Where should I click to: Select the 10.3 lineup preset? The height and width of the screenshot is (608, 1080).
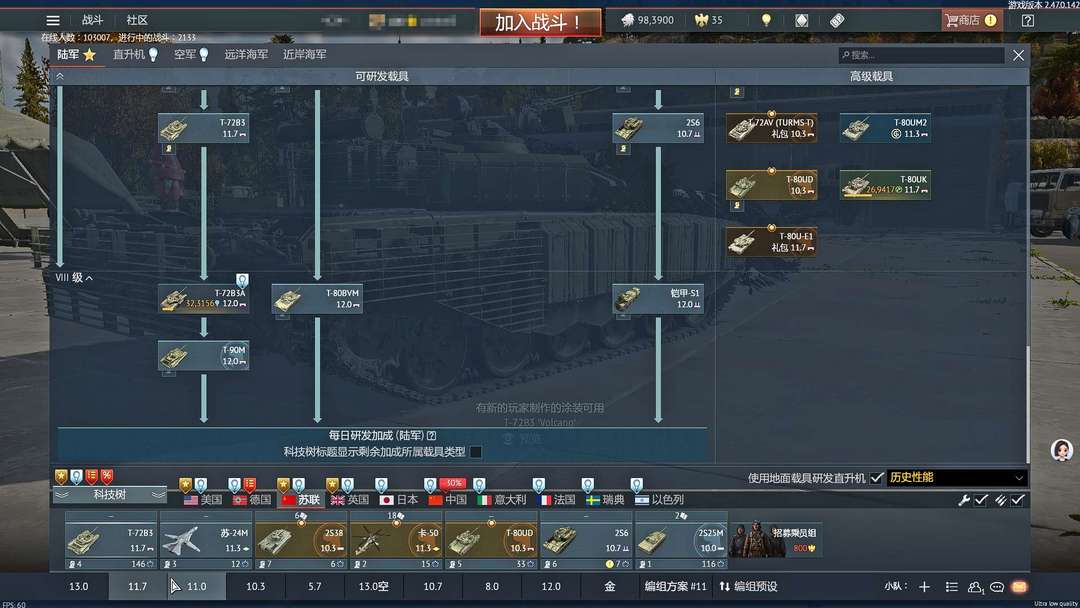coord(256,587)
